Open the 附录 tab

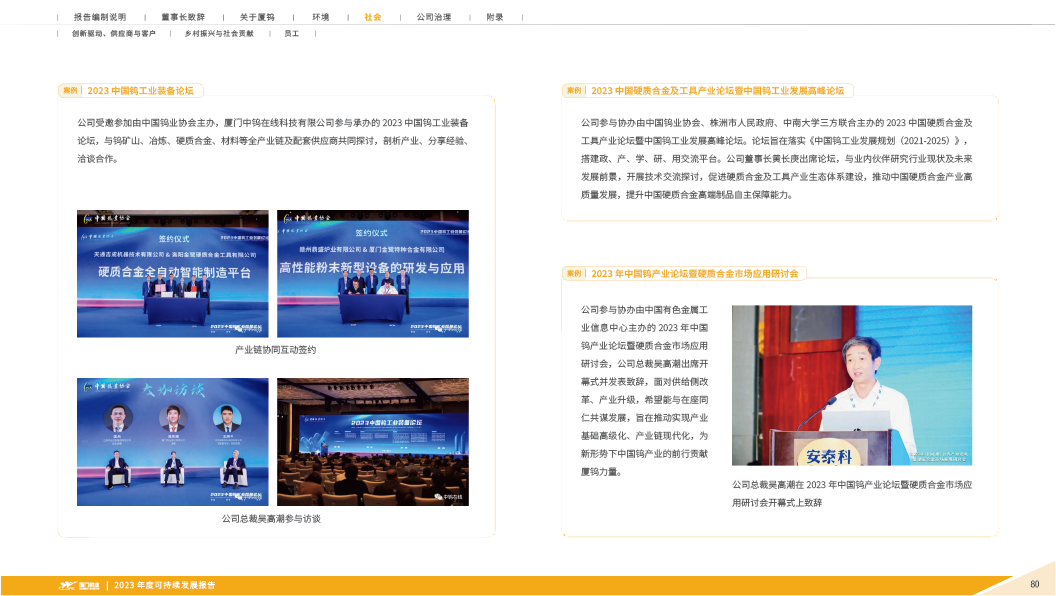(495, 17)
